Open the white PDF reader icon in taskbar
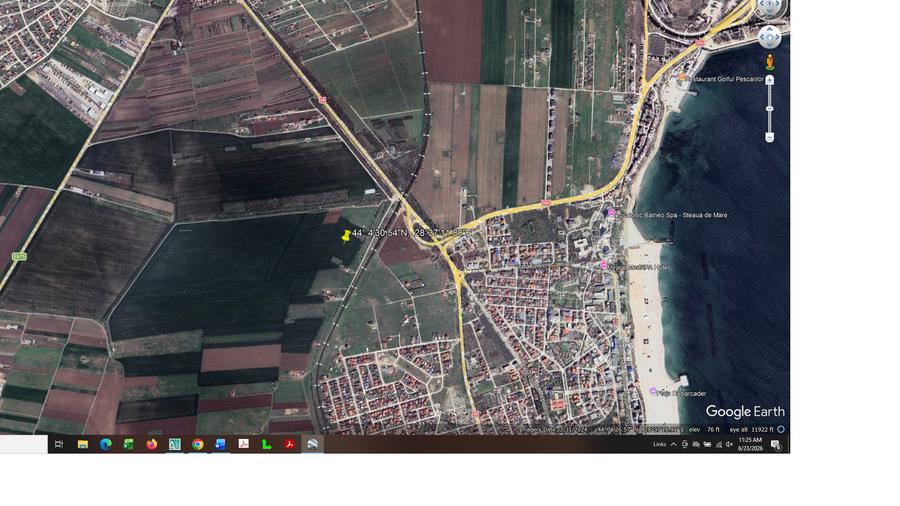900x506 pixels. tap(243, 444)
